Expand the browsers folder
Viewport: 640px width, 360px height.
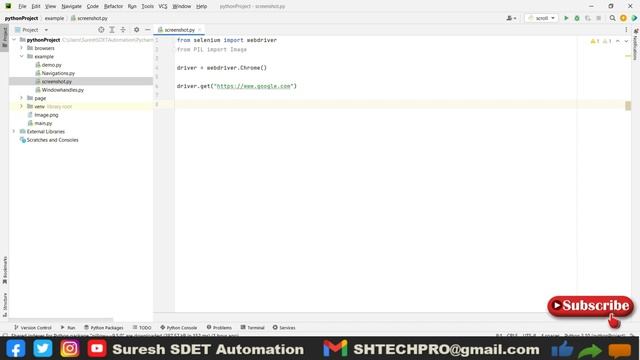pos(22,48)
